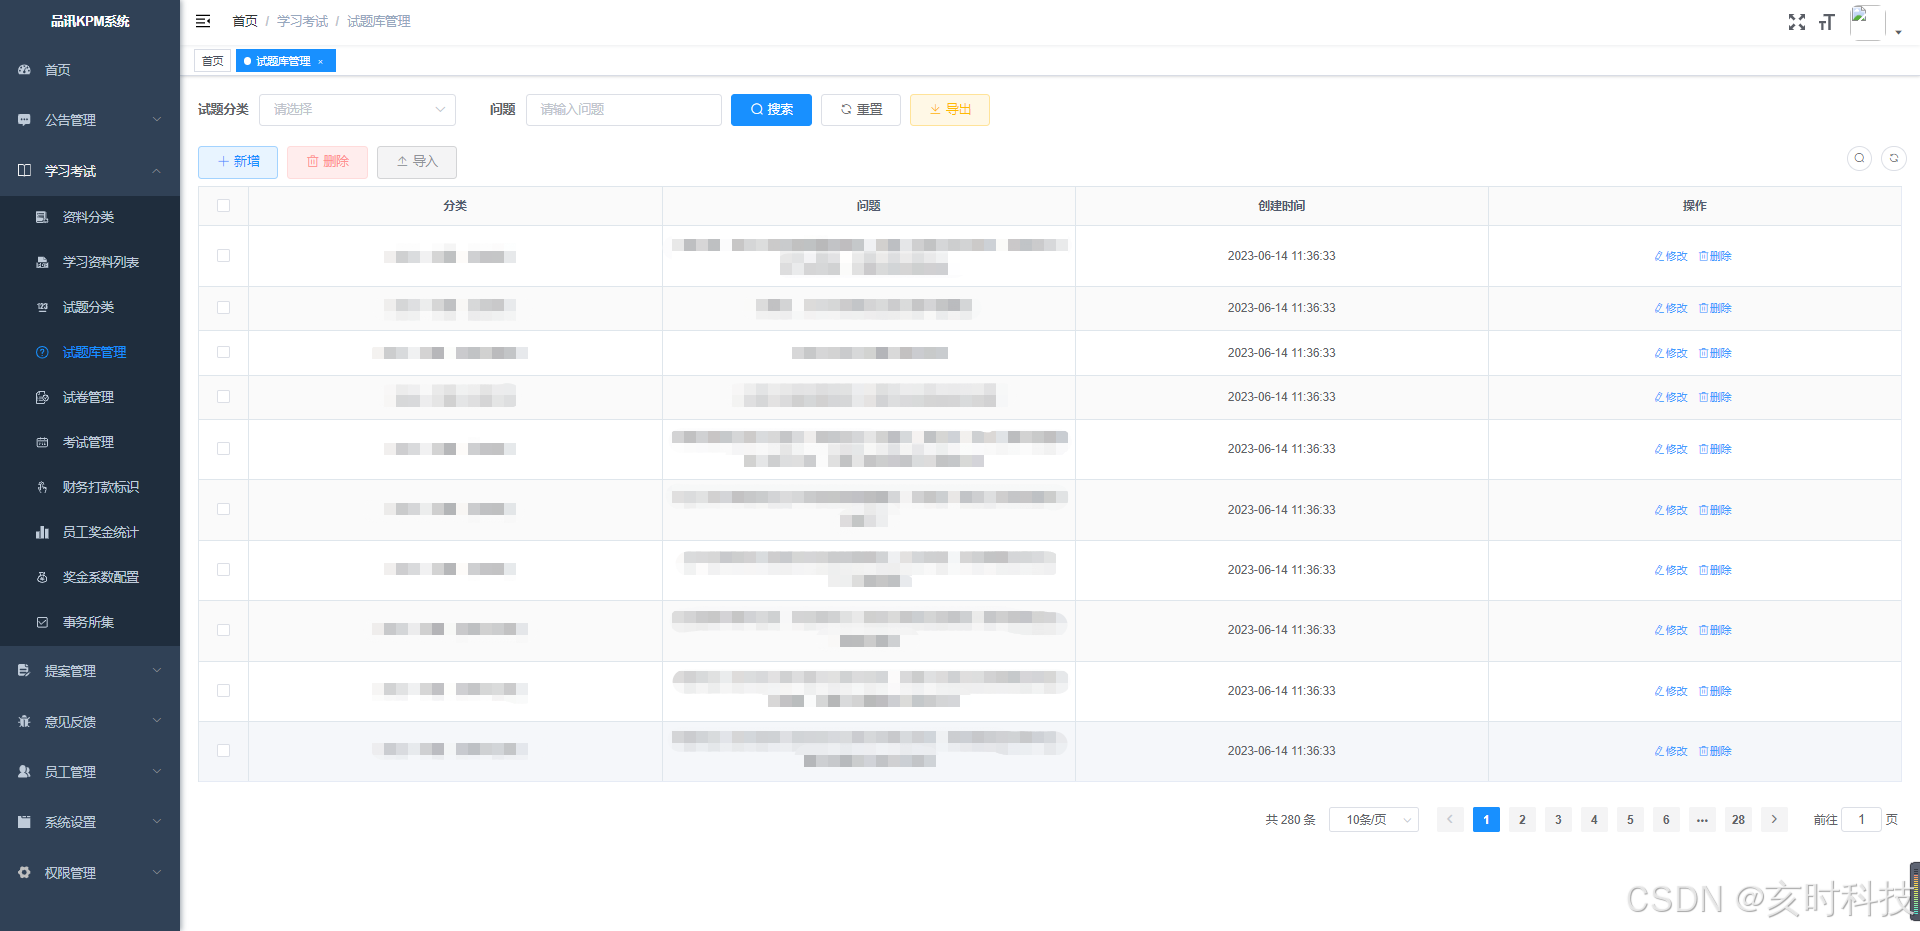Tick the checkbox of the last table row
Screen dimensions: 1920x931
click(223, 751)
